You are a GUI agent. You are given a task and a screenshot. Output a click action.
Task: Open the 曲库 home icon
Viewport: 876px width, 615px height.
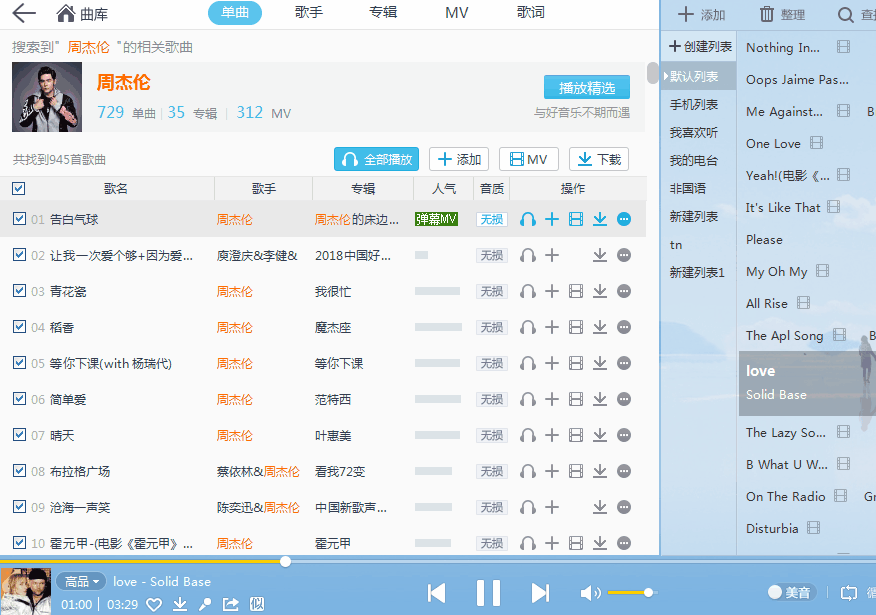(66, 13)
